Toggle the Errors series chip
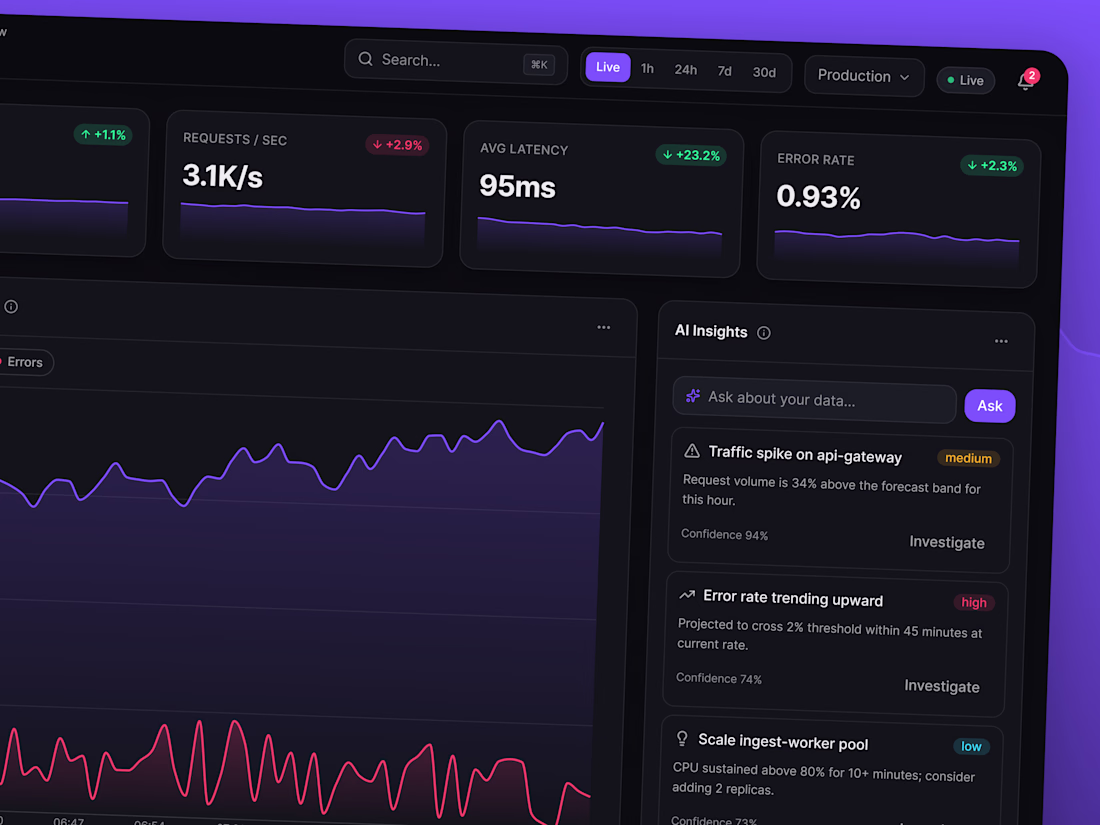 [x=23, y=362]
